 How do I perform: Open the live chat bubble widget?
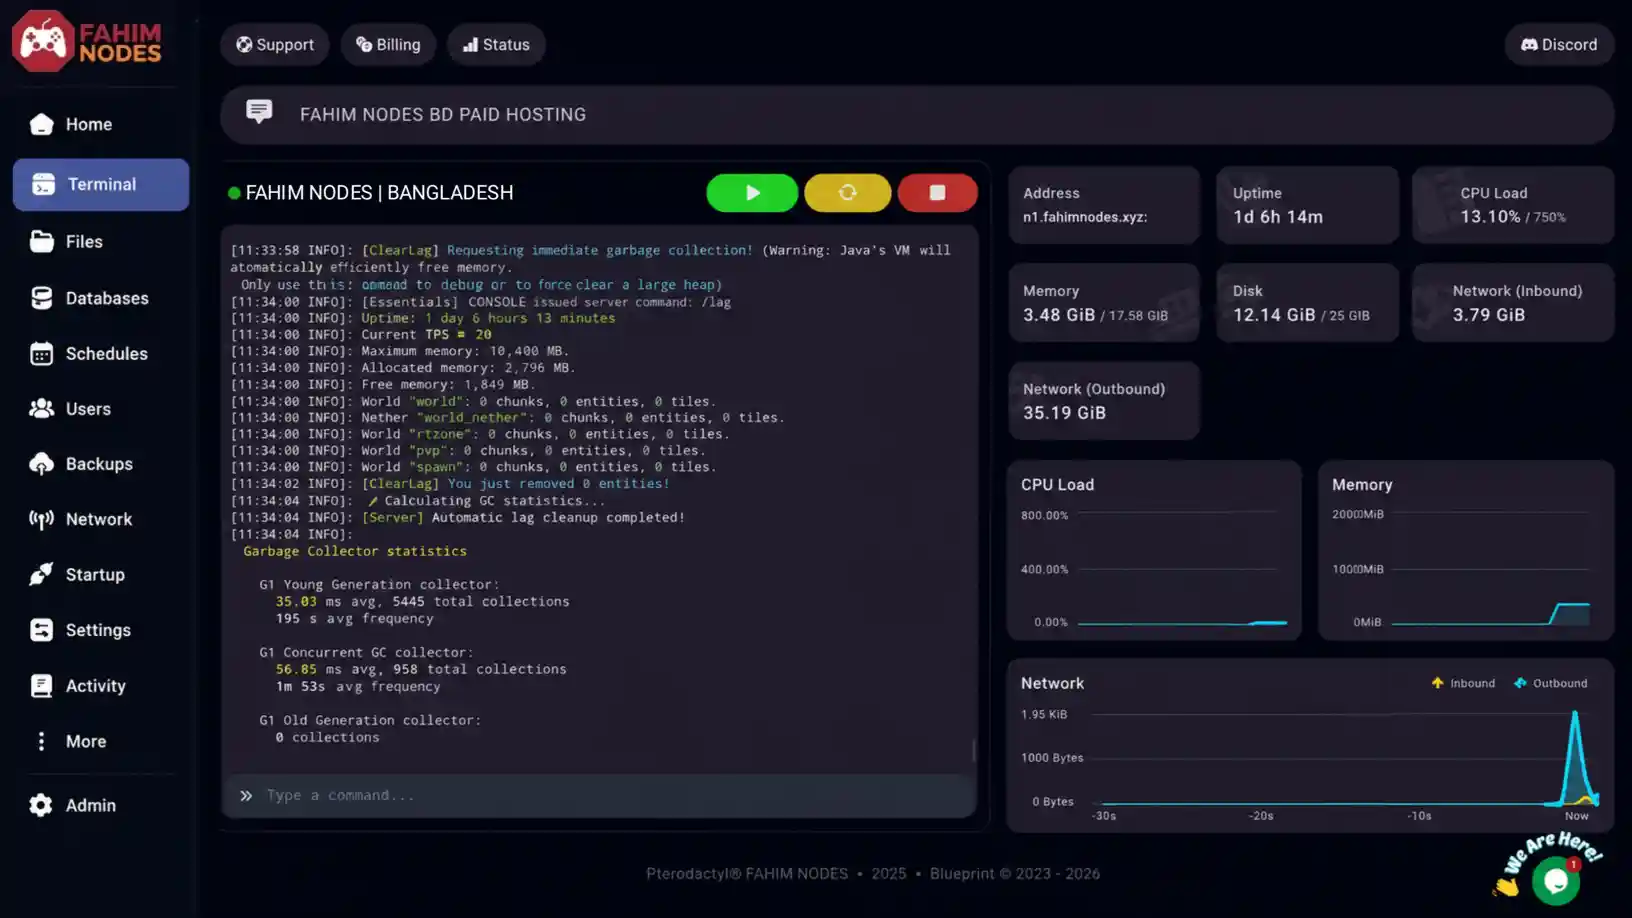pos(1555,881)
